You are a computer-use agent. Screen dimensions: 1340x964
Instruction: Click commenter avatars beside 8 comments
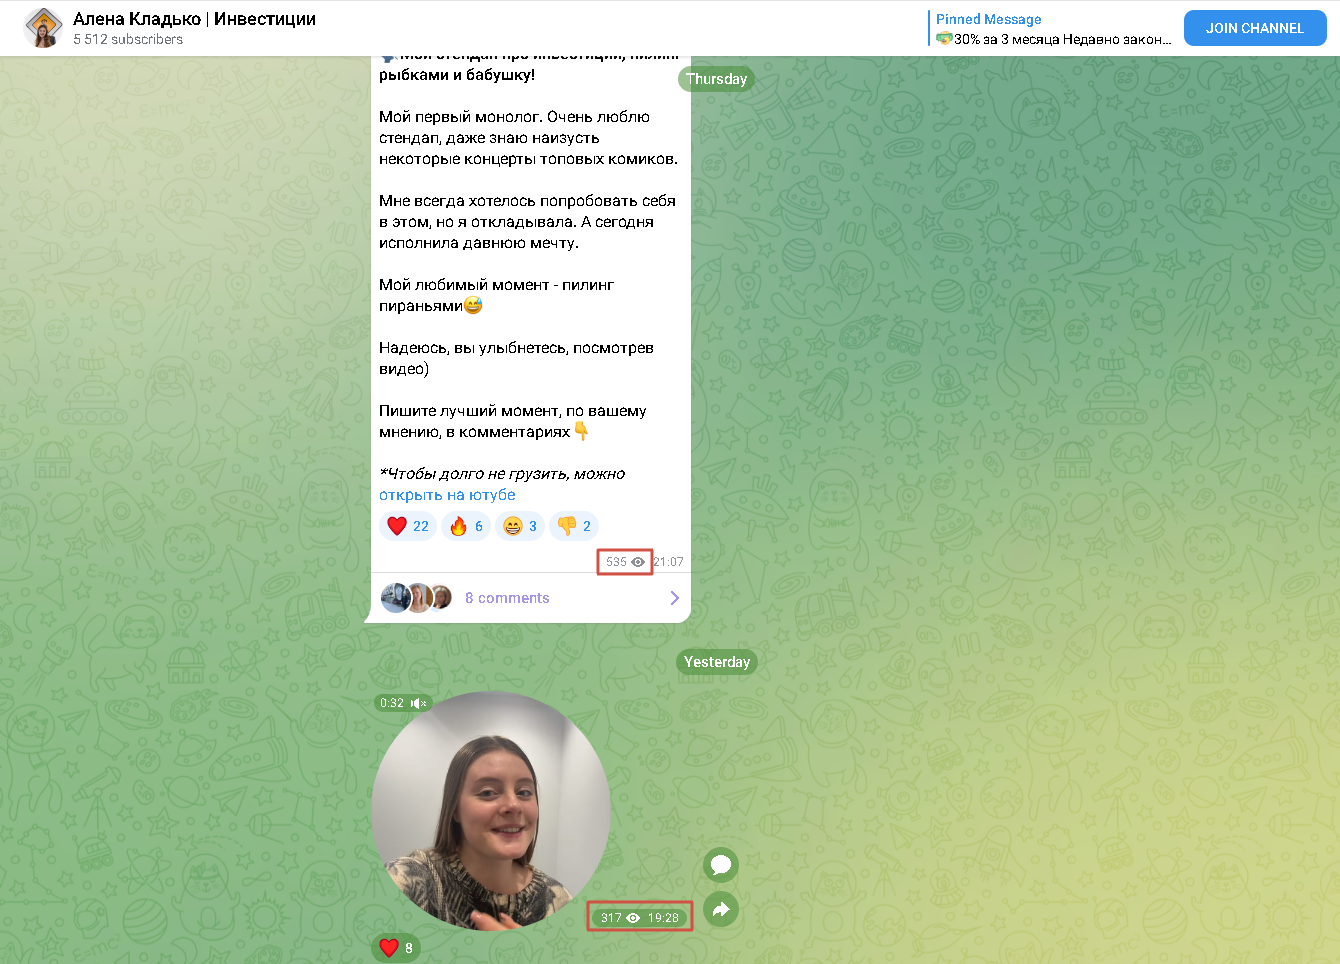(417, 598)
